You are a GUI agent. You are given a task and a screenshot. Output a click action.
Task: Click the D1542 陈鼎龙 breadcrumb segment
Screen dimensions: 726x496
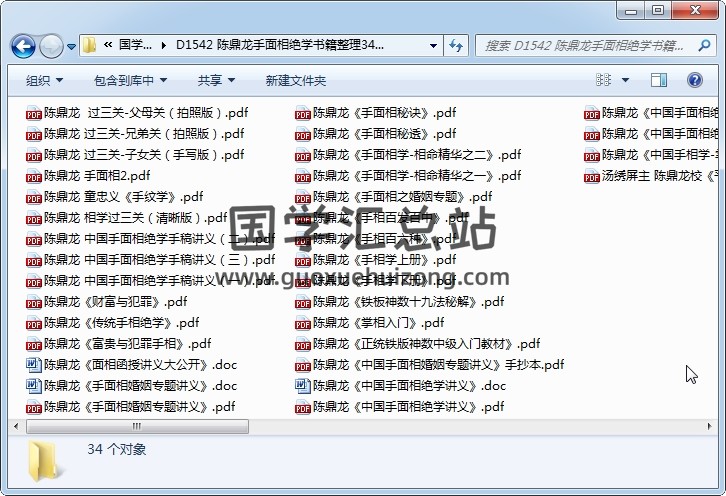pos(280,45)
